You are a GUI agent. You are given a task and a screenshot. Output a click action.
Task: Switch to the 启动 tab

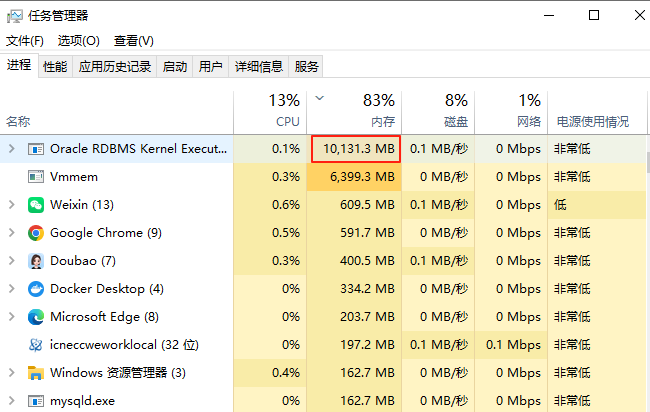point(175,66)
